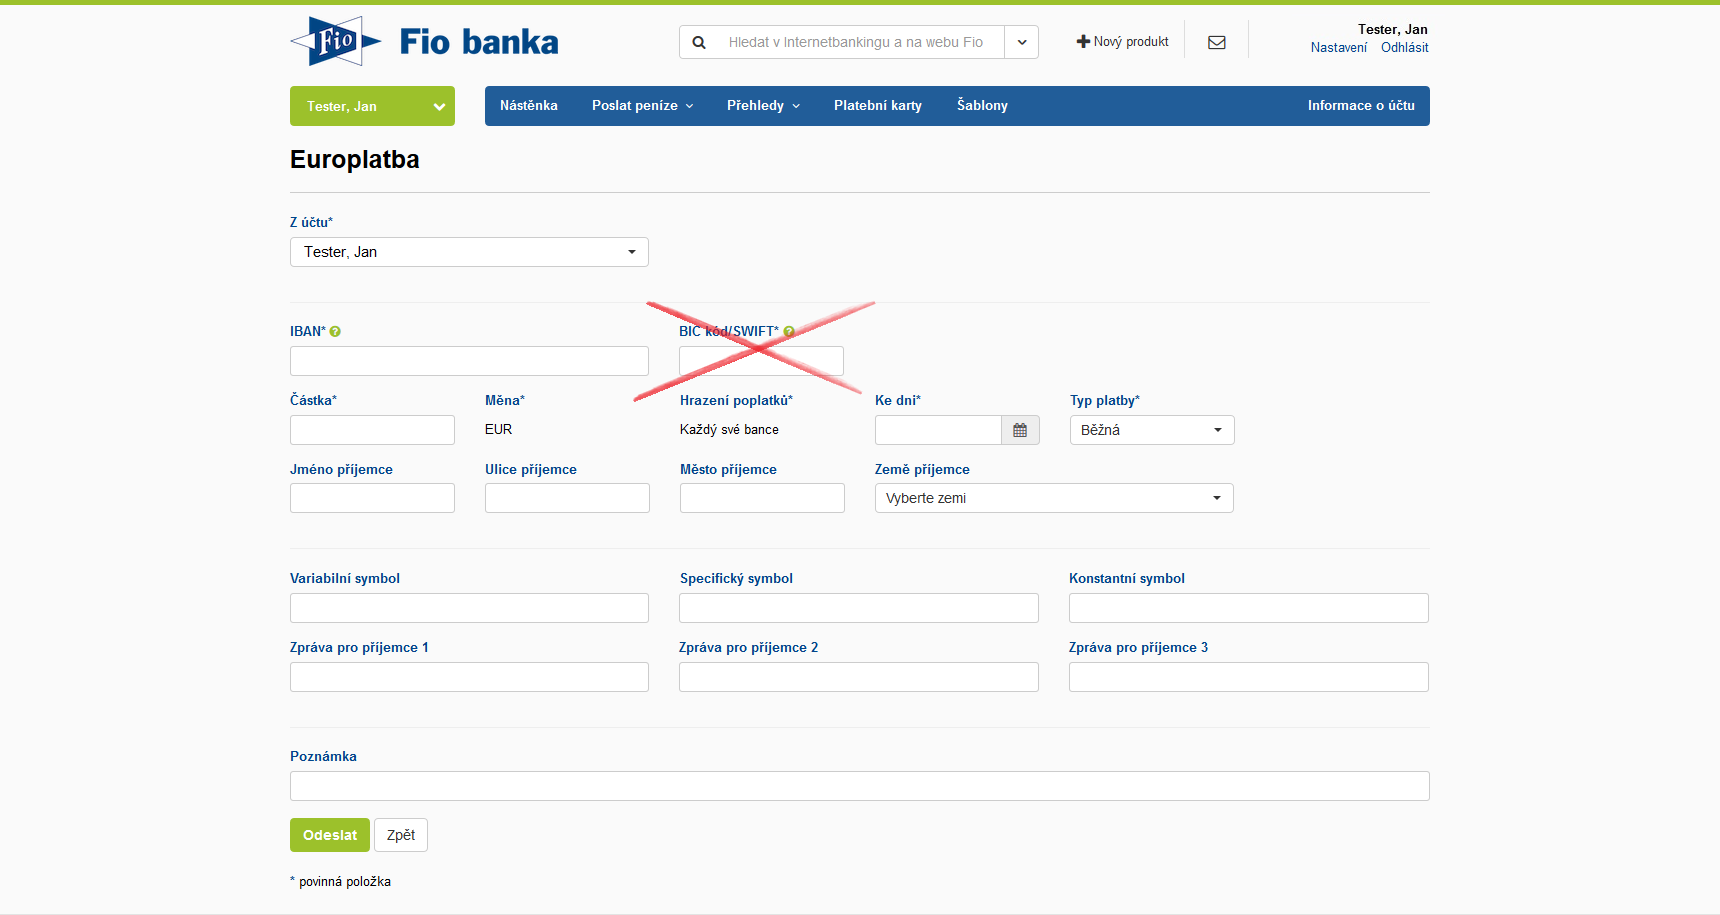Click into Zpráva pro příjemce 2 field
The image size is (1720, 915).
coord(859,677)
